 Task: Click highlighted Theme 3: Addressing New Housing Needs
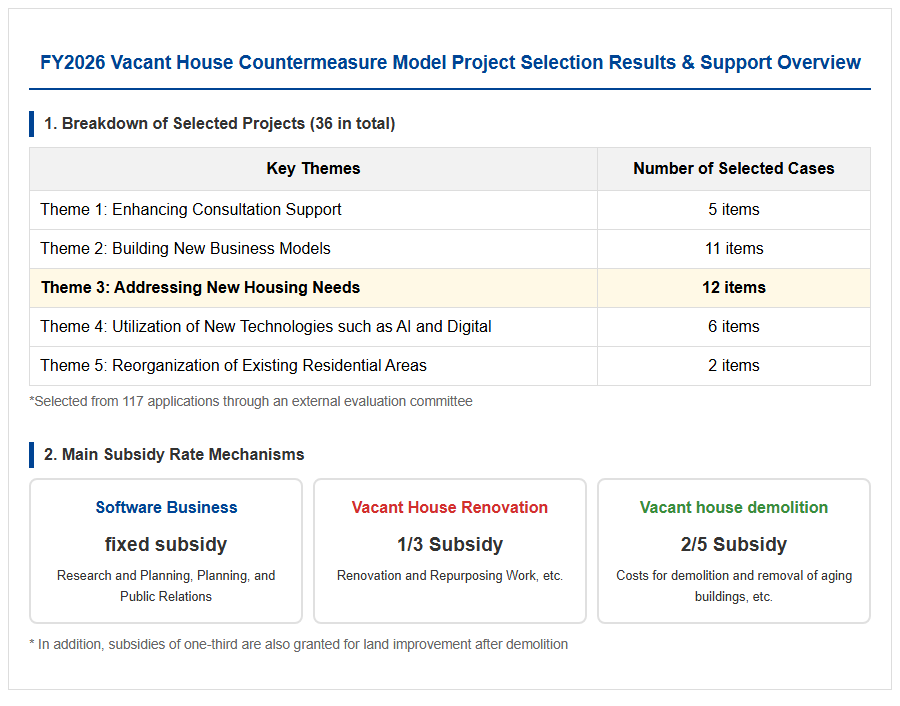point(200,288)
